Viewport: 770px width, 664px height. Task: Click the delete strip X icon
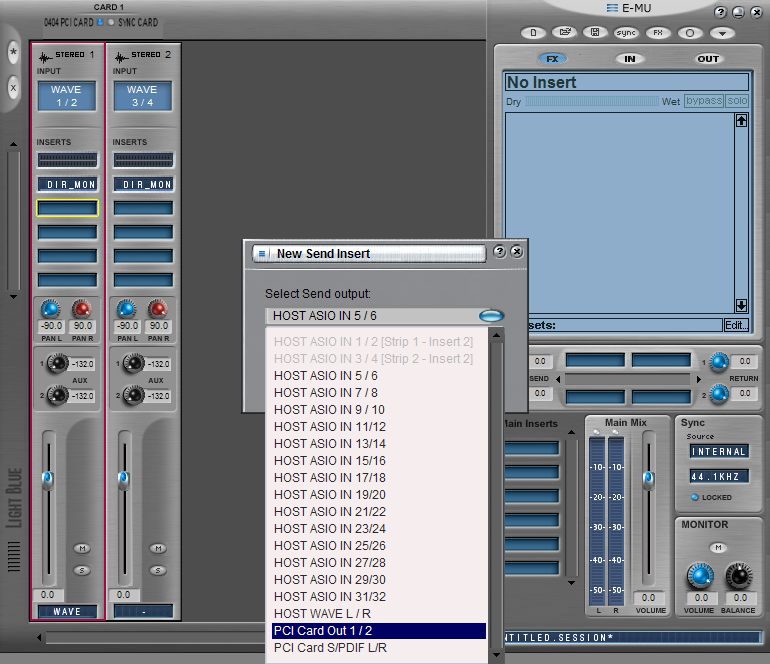(x=13, y=88)
